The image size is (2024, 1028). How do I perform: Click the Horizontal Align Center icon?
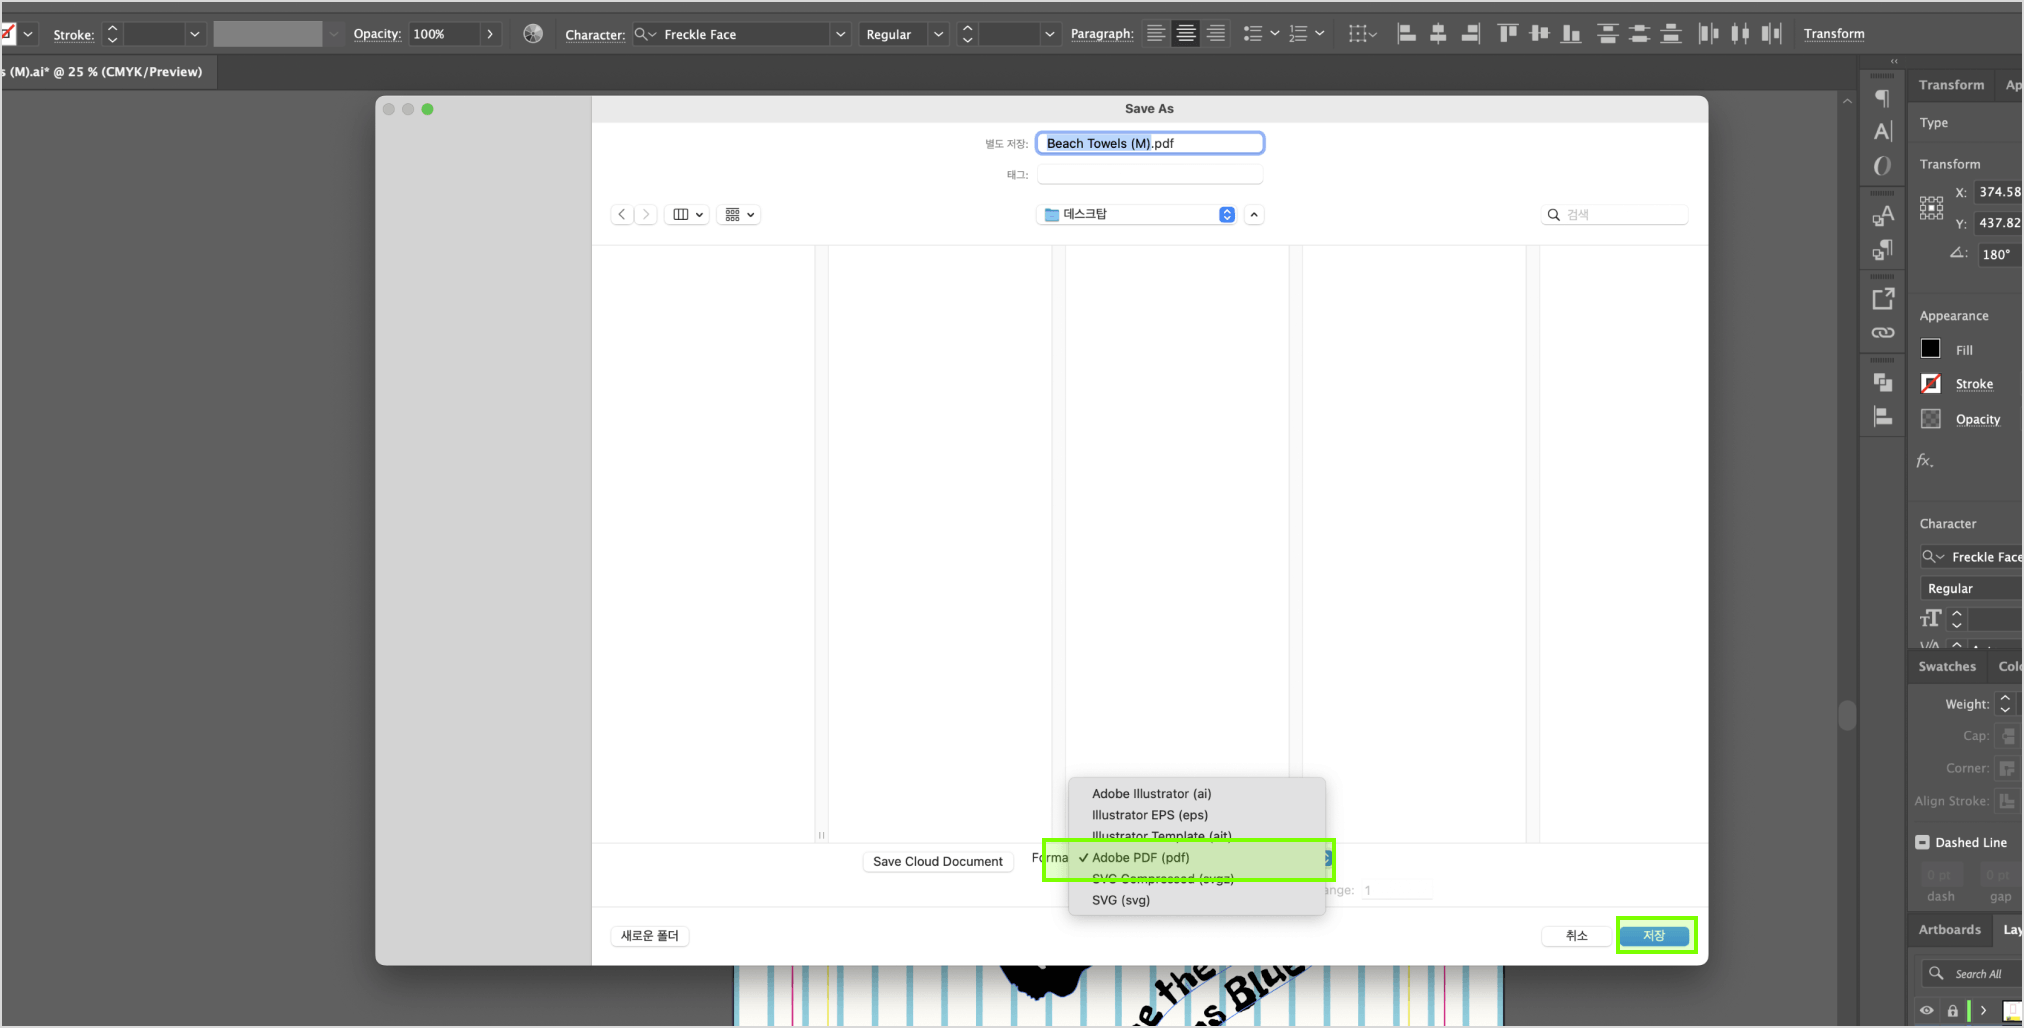pos(1438,34)
